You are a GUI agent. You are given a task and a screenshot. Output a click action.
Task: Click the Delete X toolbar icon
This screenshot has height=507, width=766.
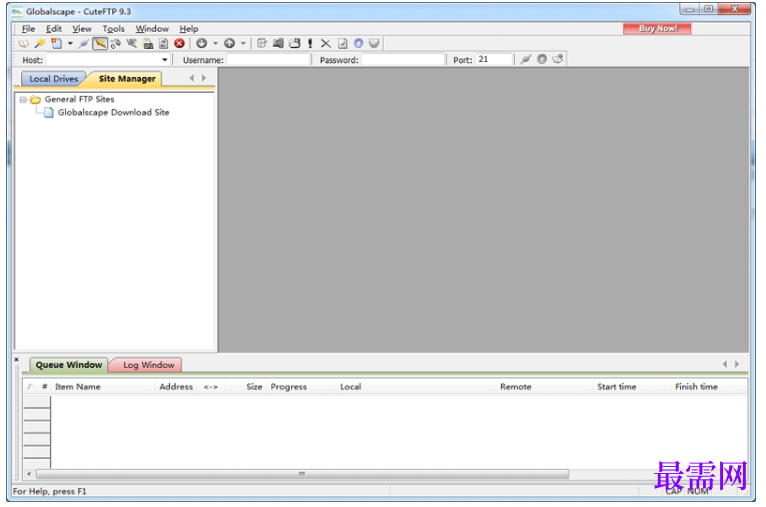click(x=326, y=43)
